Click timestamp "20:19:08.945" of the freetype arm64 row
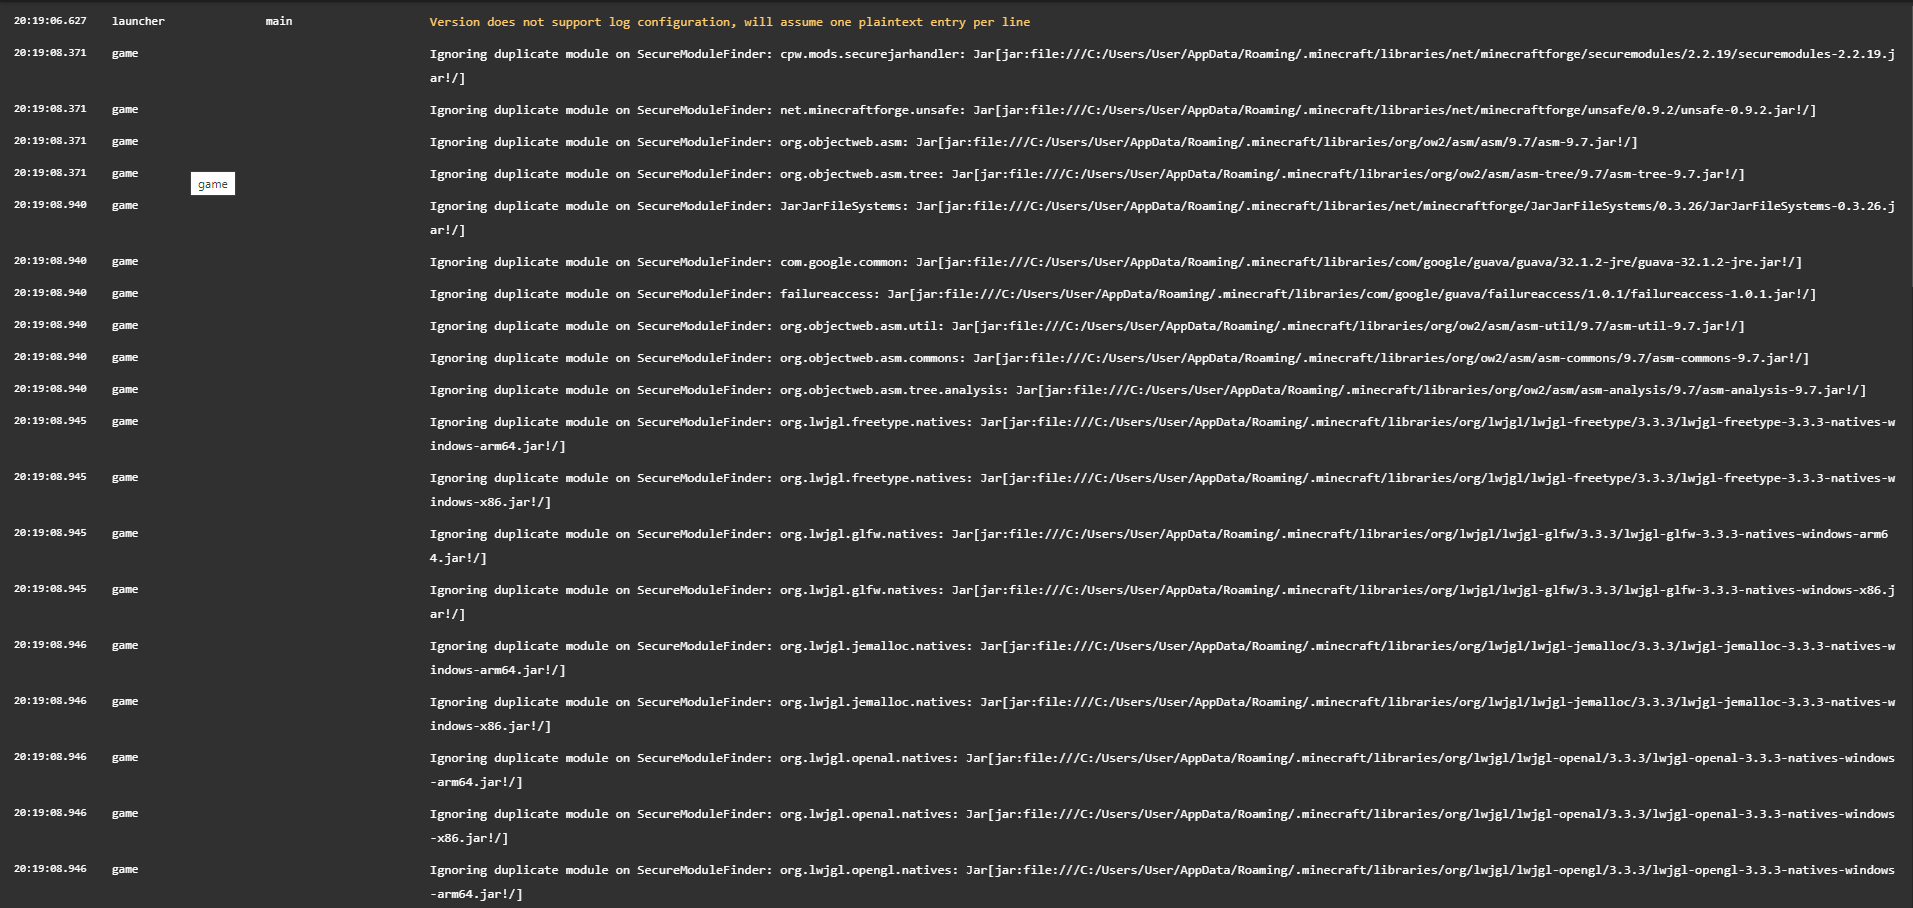 (x=50, y=421)
